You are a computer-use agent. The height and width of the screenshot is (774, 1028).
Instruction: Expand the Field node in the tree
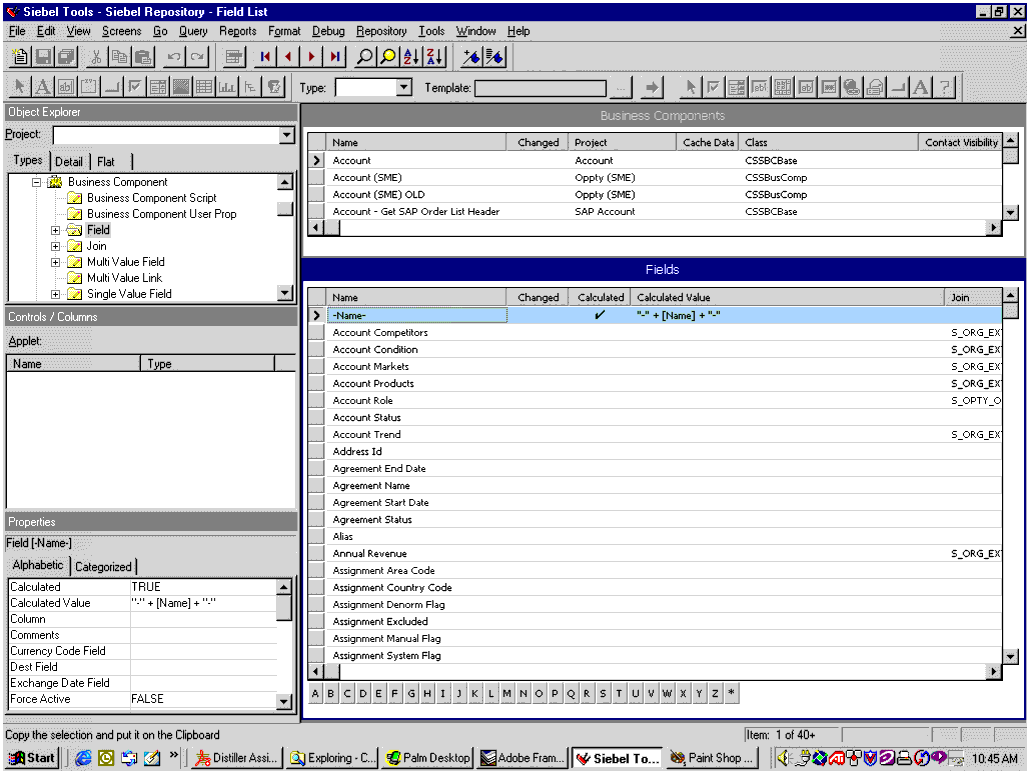pos(56,230)
